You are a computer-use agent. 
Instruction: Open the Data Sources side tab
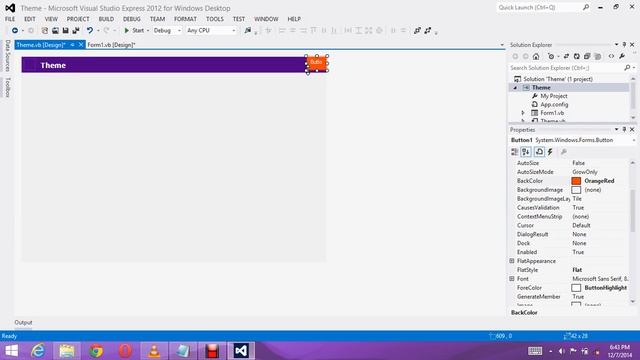point(7,56)
